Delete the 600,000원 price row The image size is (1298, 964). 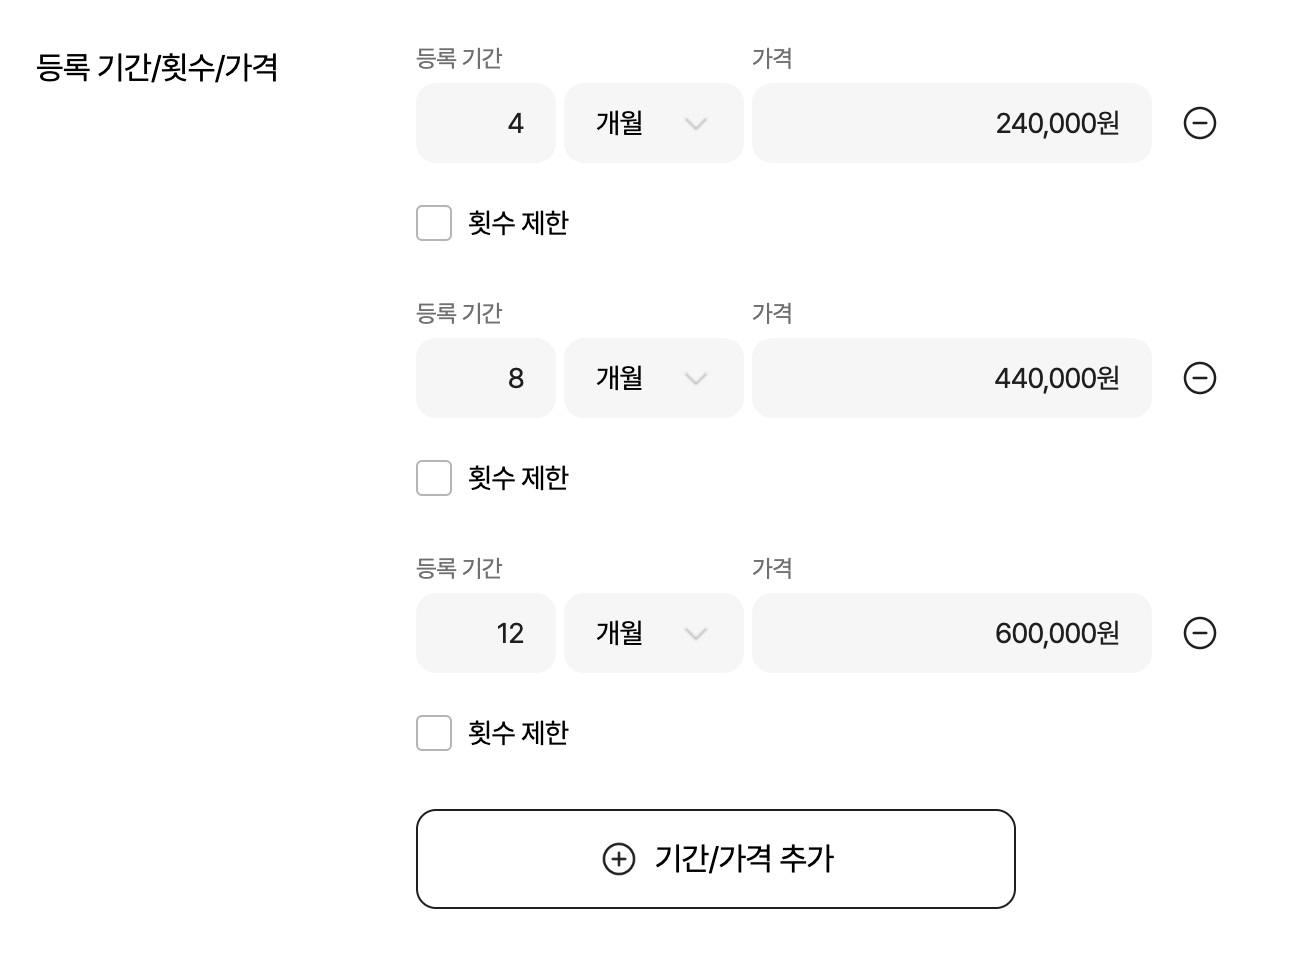[1199, 633]
